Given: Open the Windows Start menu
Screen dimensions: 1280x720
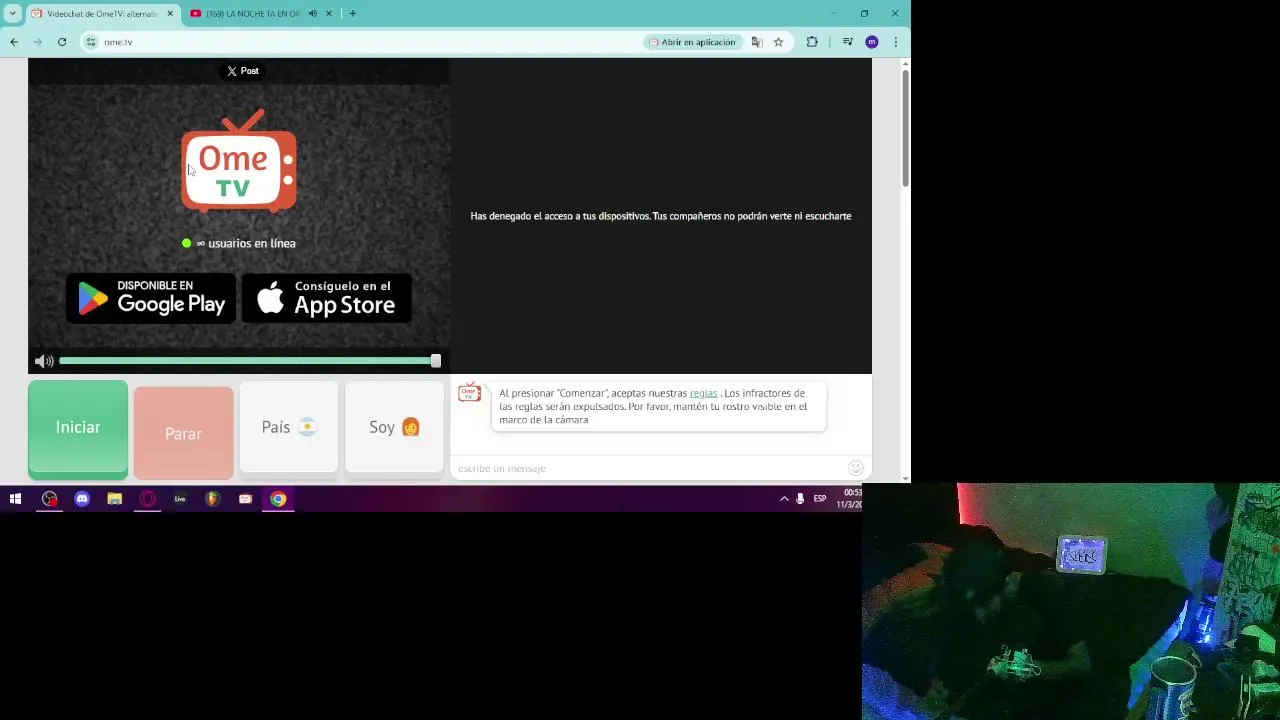Looking at the screenshot, I should click(15, 499).
